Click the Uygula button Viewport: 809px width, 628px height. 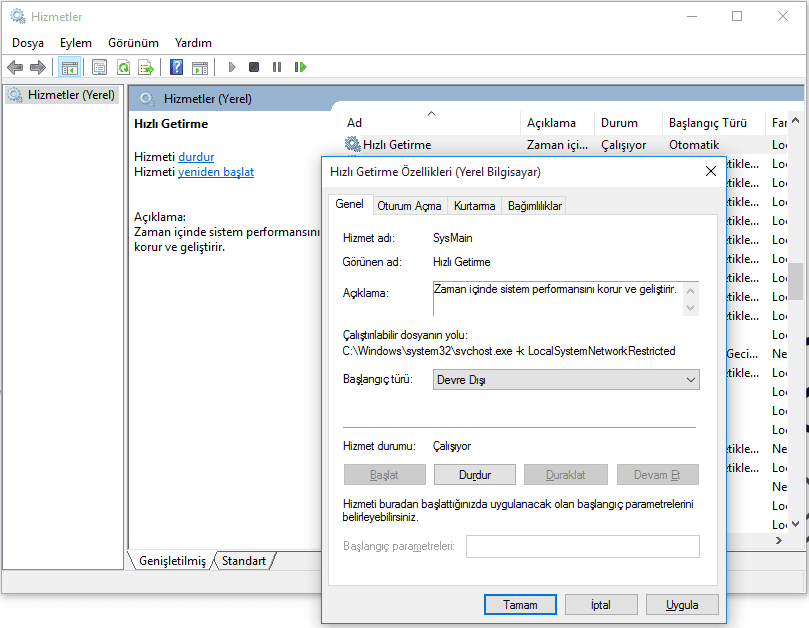coord(682,605)
